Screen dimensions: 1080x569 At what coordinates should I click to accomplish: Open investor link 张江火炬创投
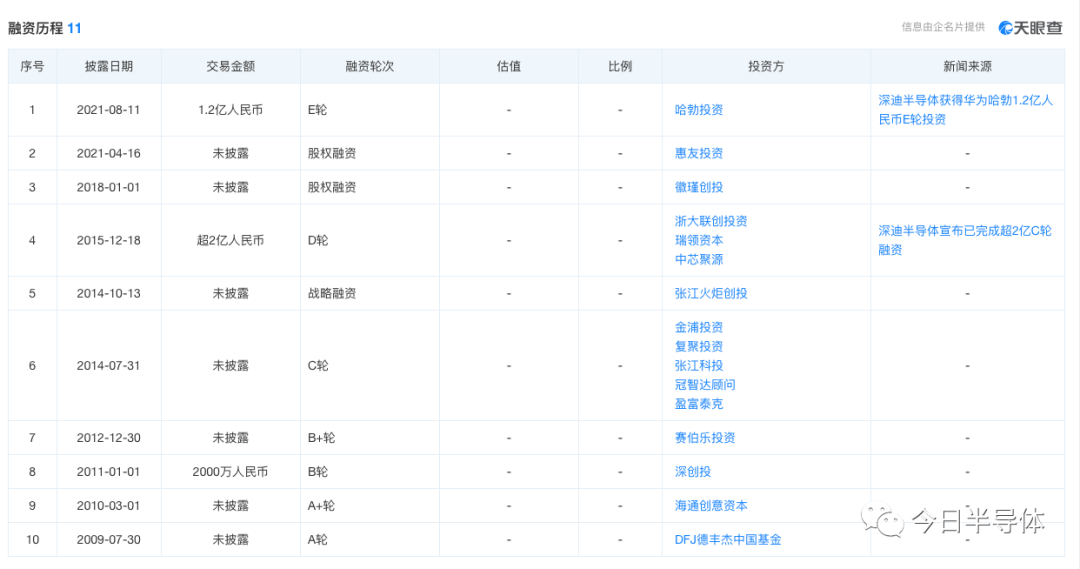(711, 293)
